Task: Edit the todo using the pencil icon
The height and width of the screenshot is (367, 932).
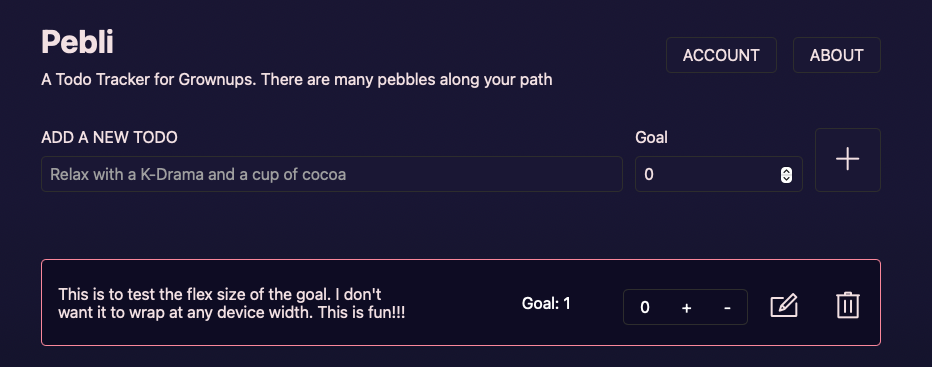Action: coord(784,306)
